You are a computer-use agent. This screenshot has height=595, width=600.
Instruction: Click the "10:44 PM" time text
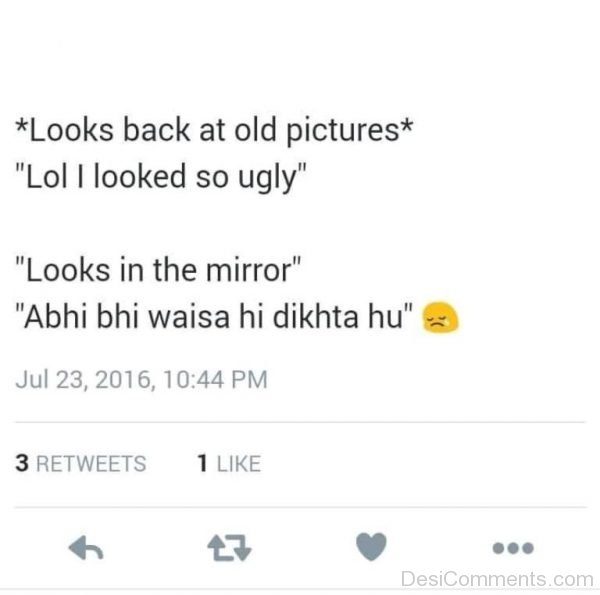tap(215, 380)
